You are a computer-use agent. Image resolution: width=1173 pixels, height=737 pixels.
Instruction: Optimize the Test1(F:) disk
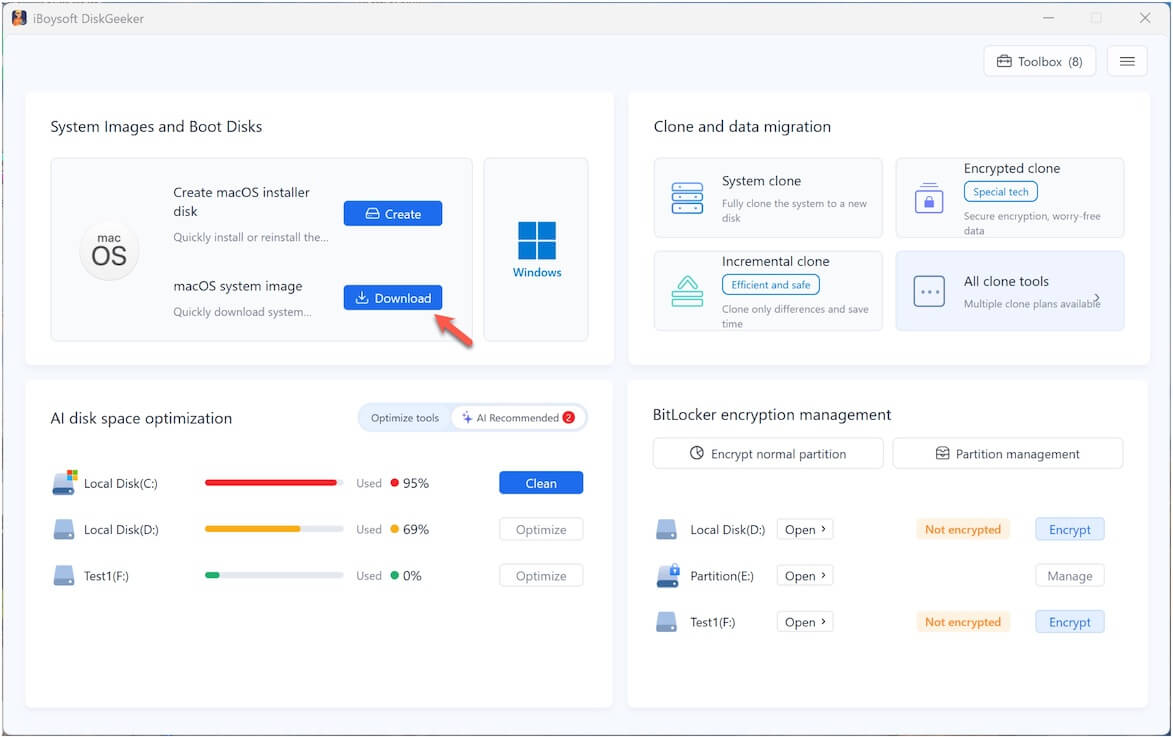541,576
